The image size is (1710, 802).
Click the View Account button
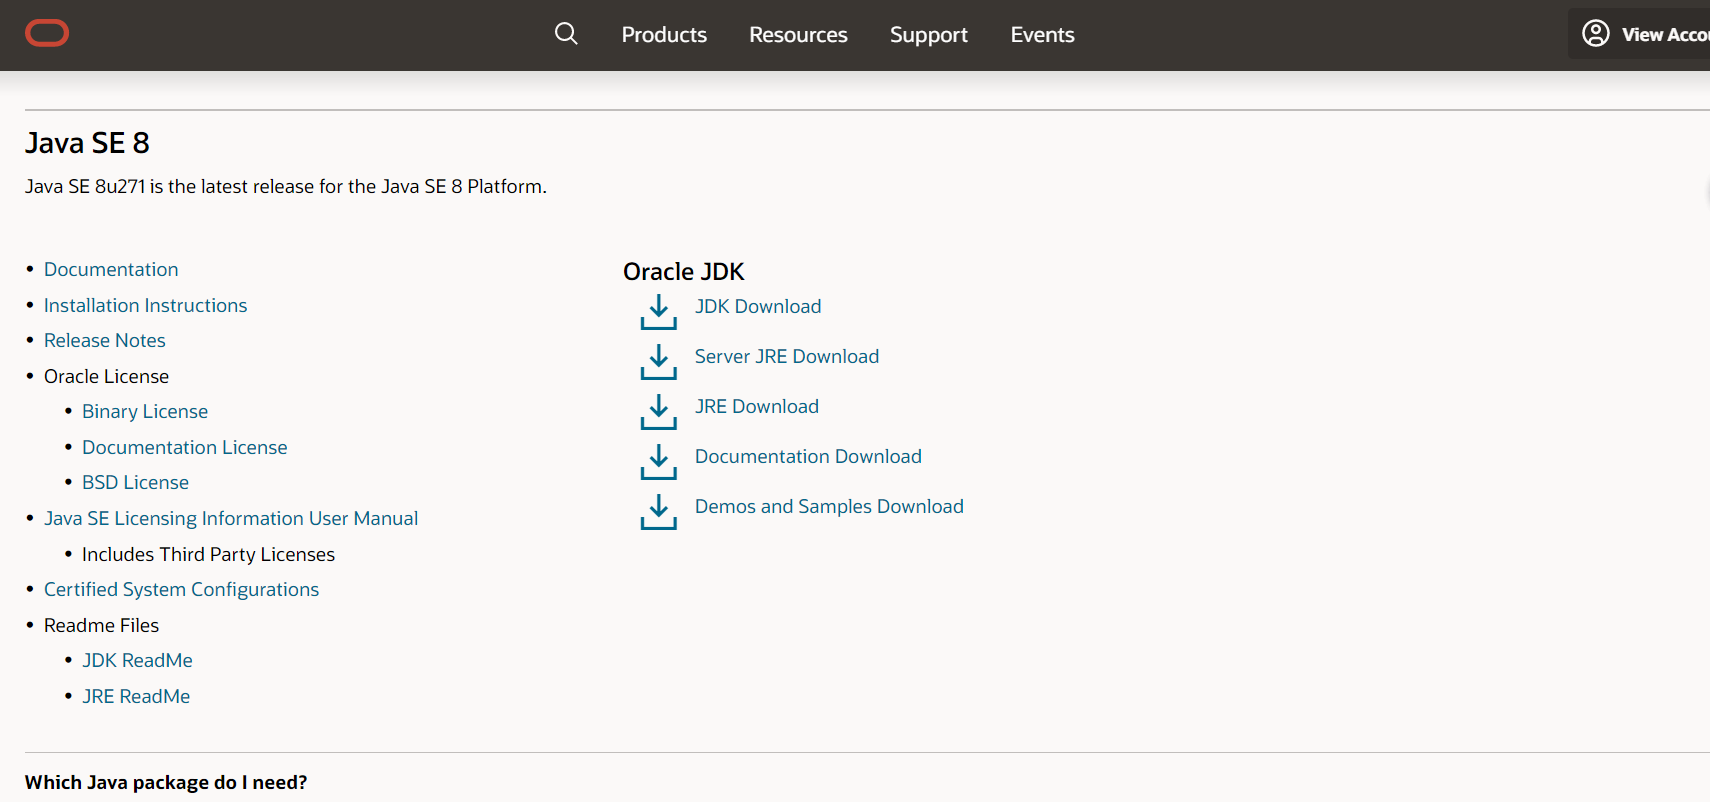coord(1640,34)
